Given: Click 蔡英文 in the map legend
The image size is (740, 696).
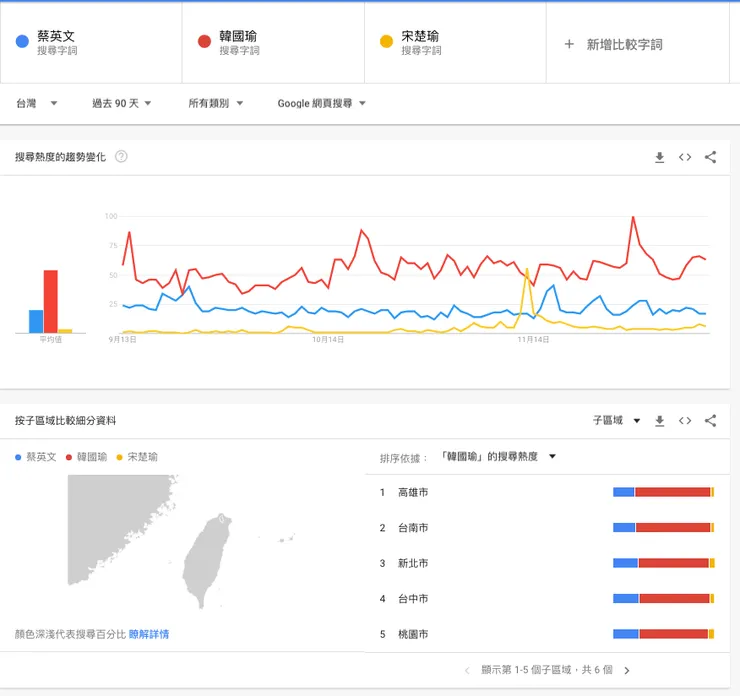Looking at the screenshot, I should (x=36, y=457).
